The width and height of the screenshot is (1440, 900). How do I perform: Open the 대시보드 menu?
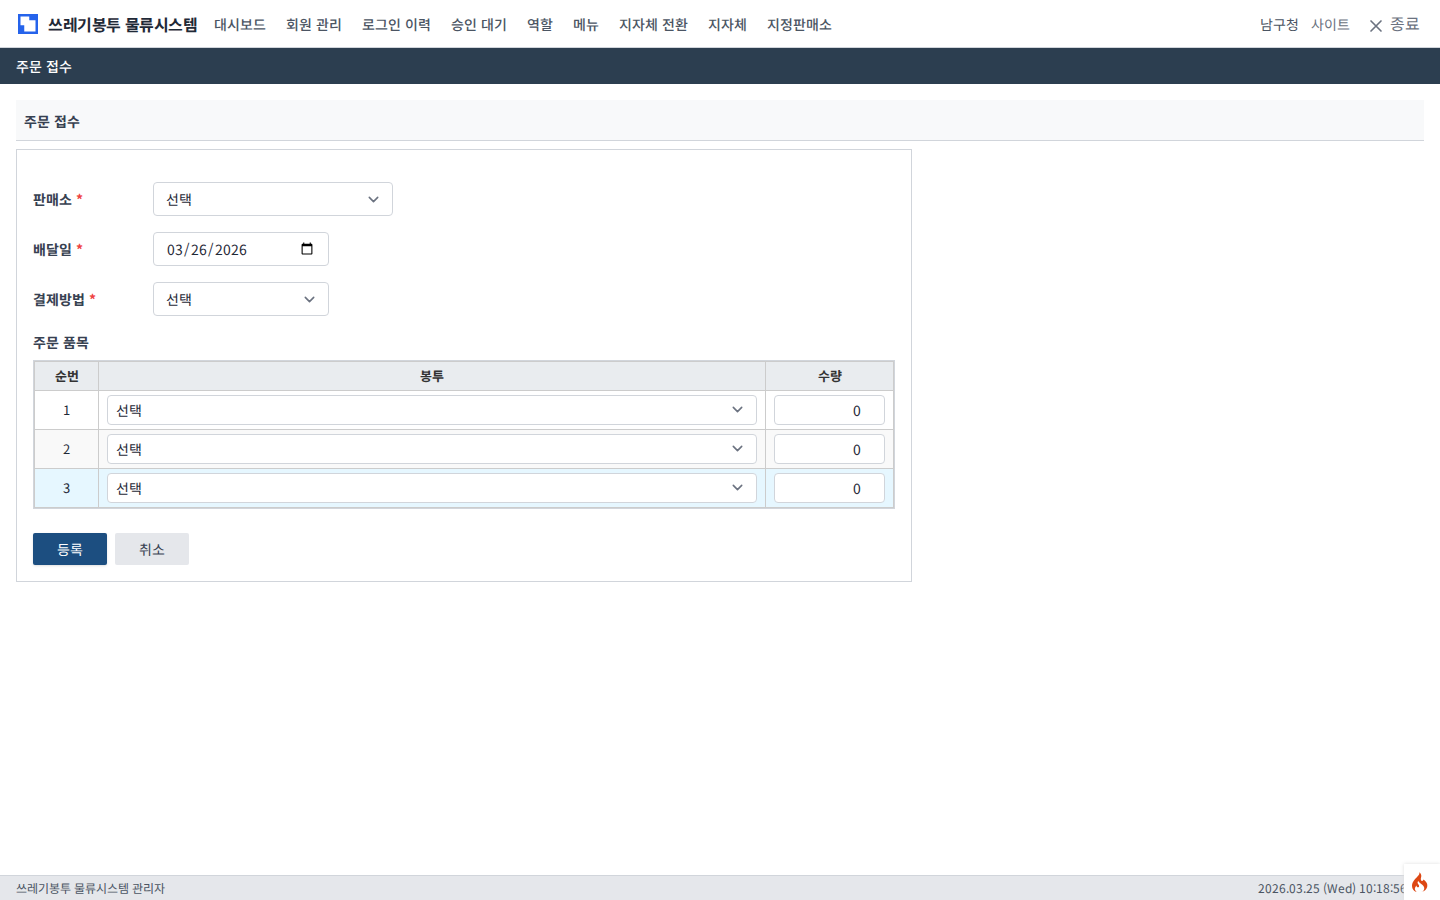point(240,24)
